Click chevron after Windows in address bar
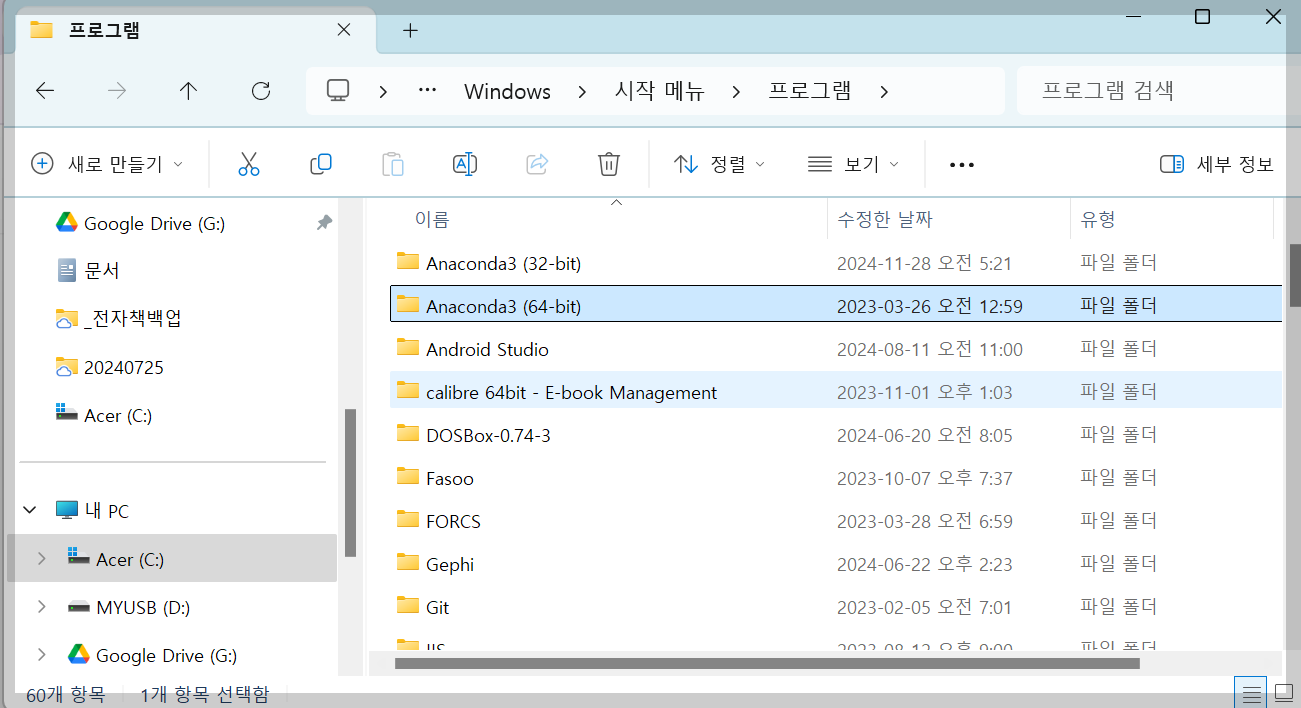 (x=583, y=92)
